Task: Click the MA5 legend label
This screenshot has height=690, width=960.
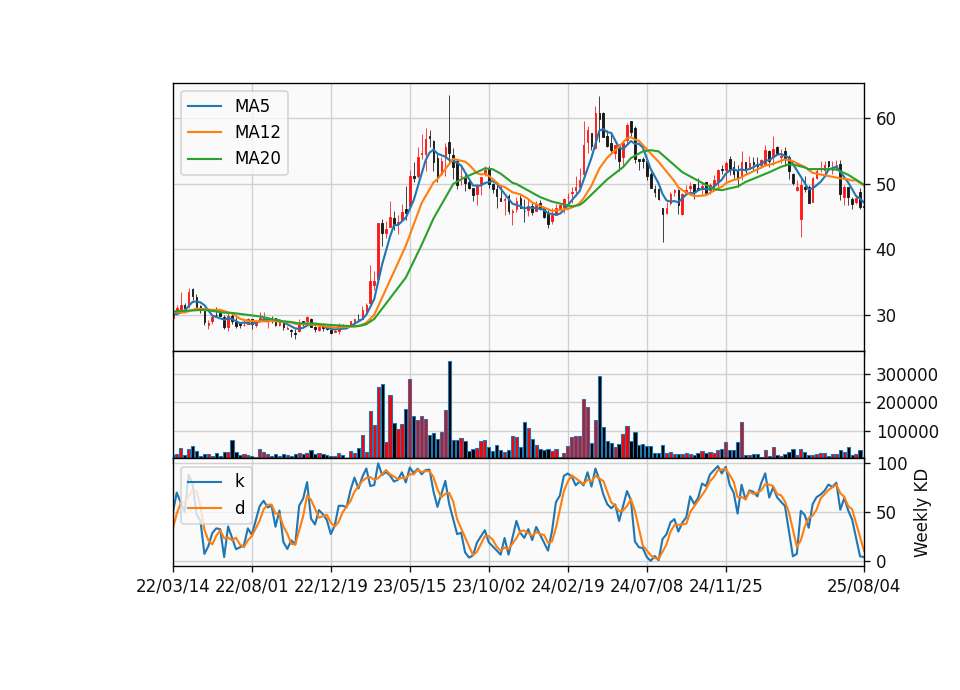Action: [x=252, y=106]
